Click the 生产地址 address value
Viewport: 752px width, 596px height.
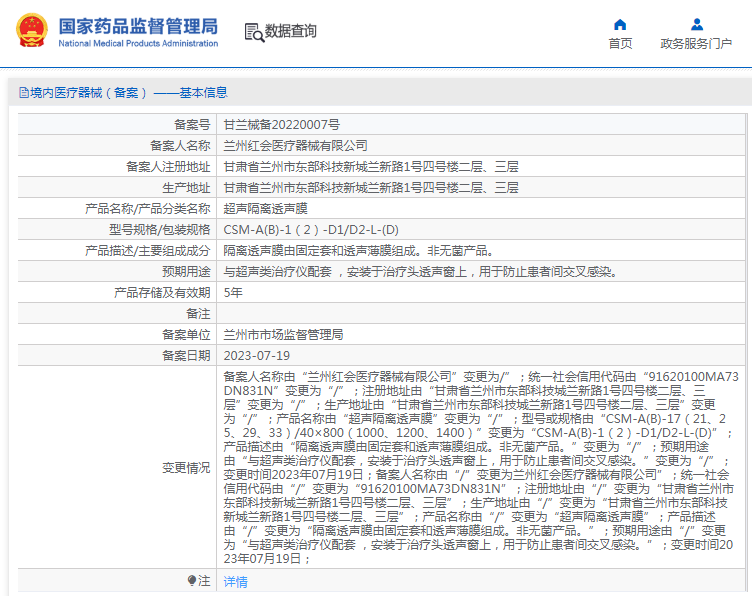[371, 188]
